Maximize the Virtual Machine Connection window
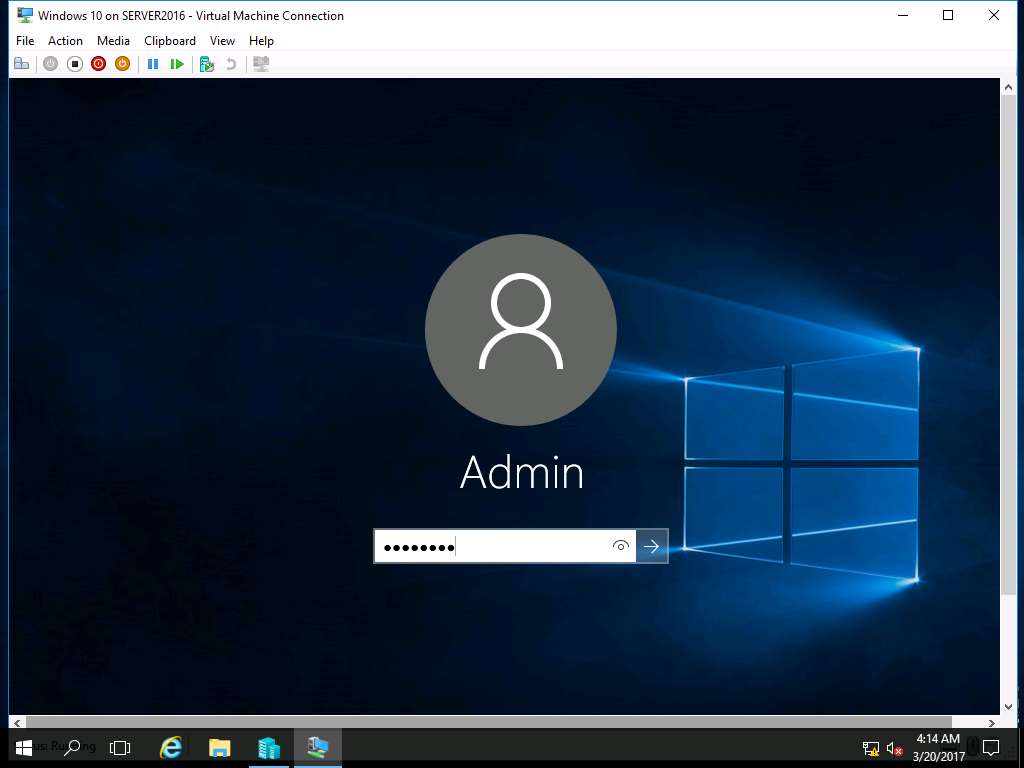Viewport: 1024px width, 768px height. [x=948, y=15]
